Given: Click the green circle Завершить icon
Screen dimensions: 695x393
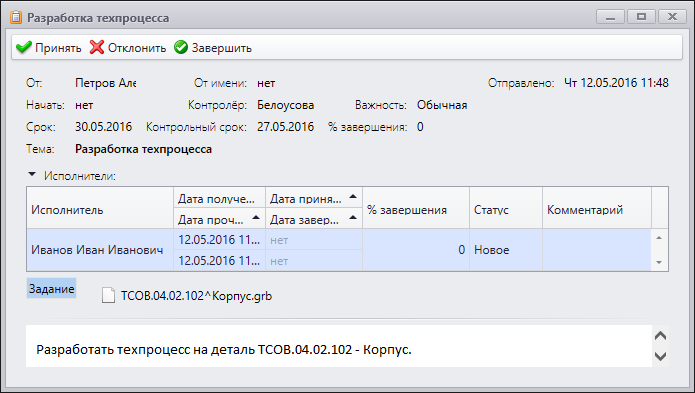Looking at the screenshot, I should (x=181, y=47).
